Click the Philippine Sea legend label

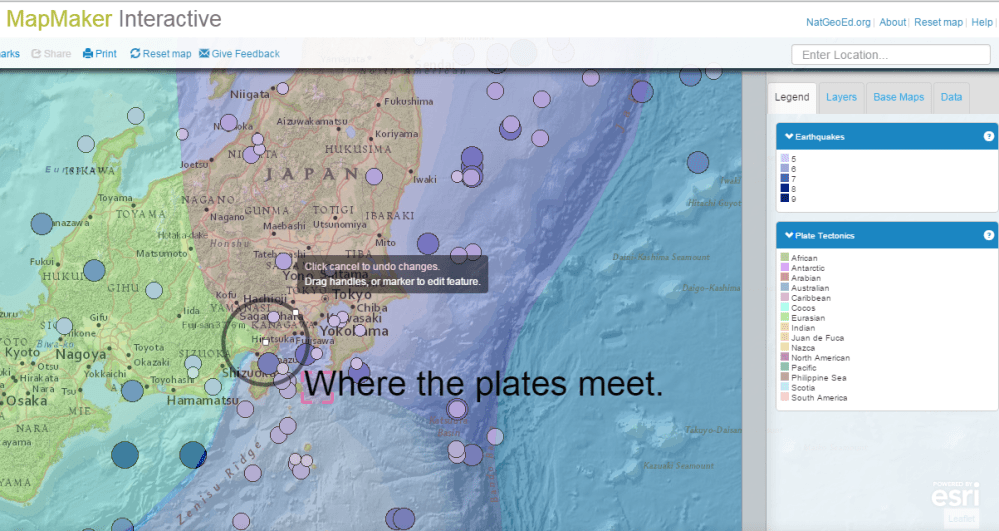pyautogui.click(x=819, y=378)
